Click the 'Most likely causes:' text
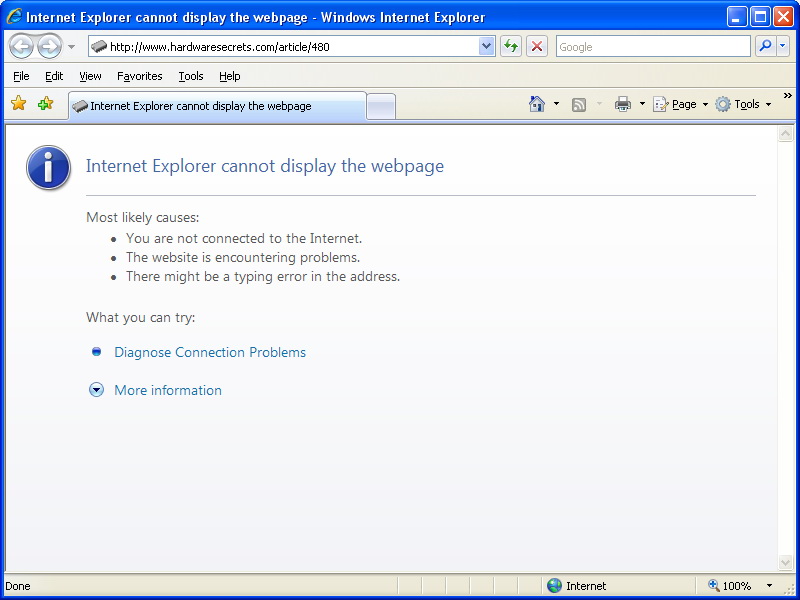This screenshot has width=800, height=600. click(143, 217)
